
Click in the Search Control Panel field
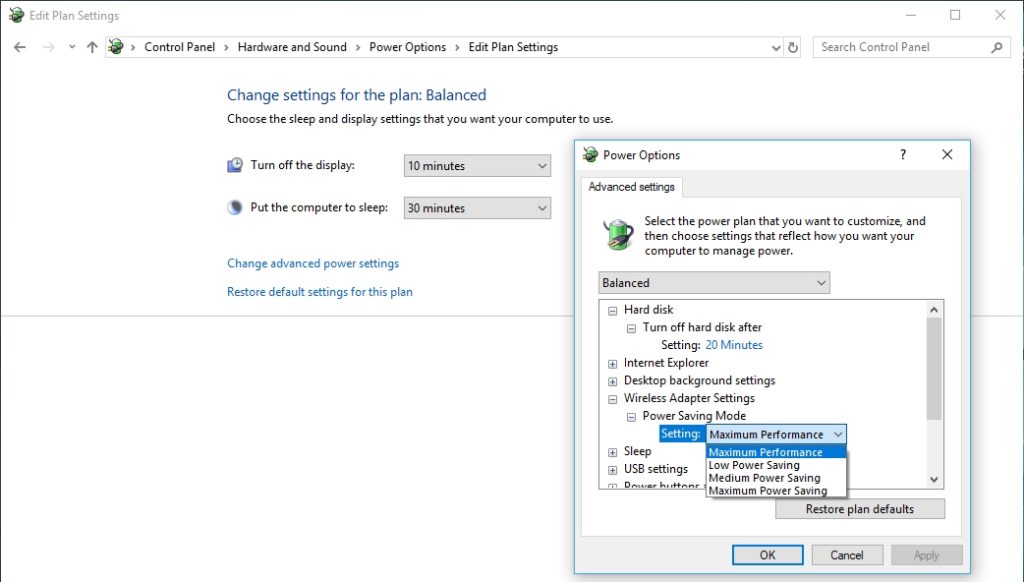click(x=900, y=47)
